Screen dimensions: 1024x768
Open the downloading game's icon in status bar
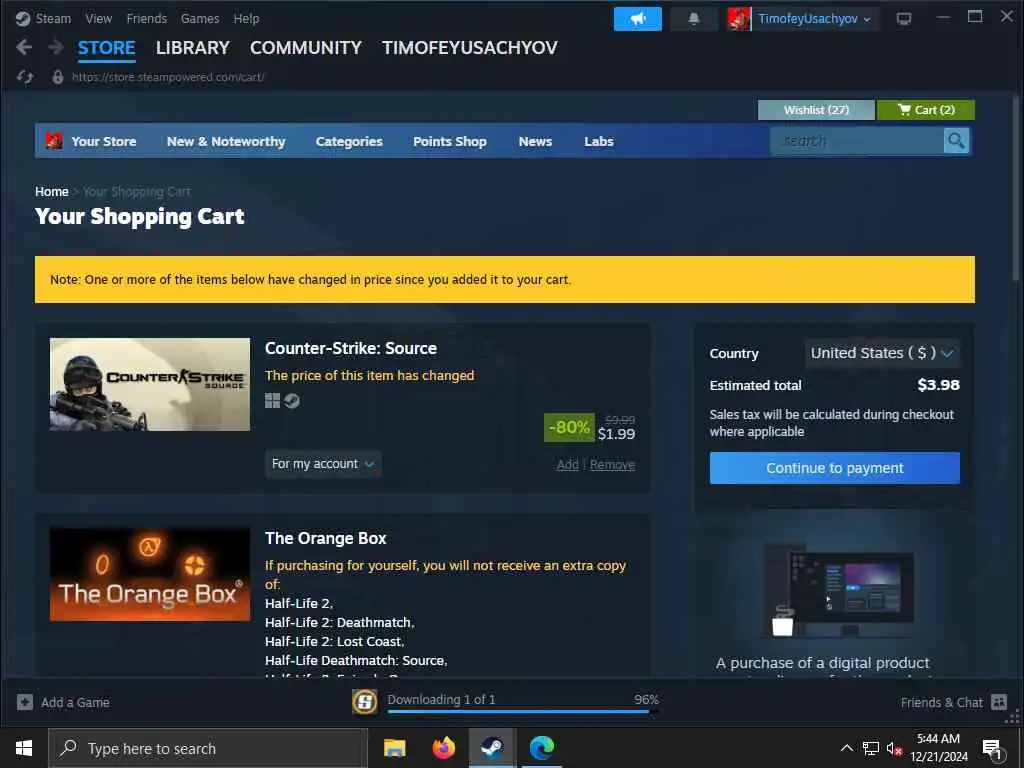pos(365,702)
